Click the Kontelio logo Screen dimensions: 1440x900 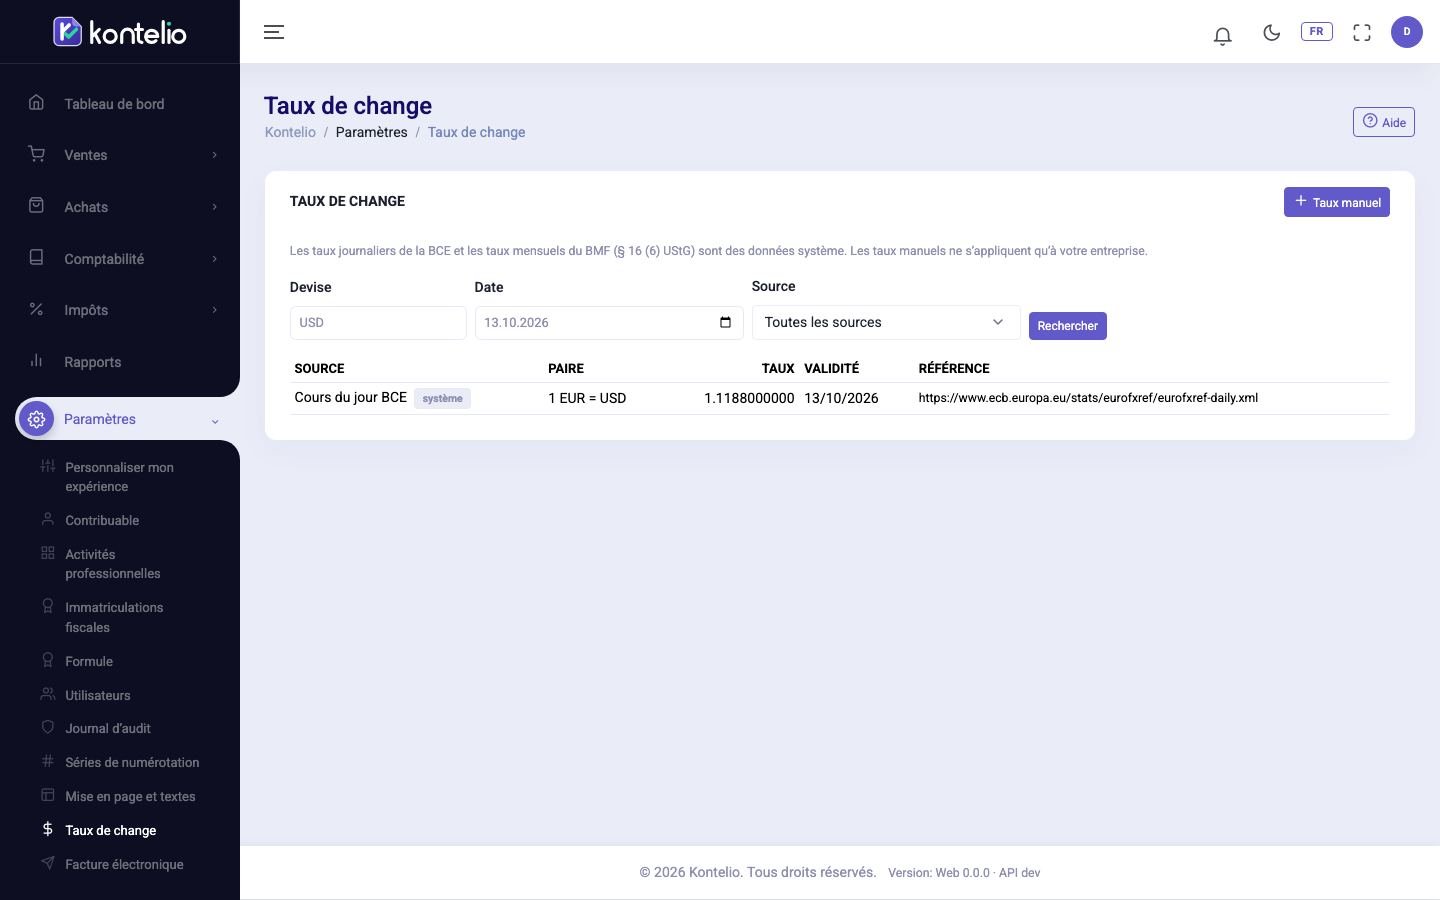[120, 32]
